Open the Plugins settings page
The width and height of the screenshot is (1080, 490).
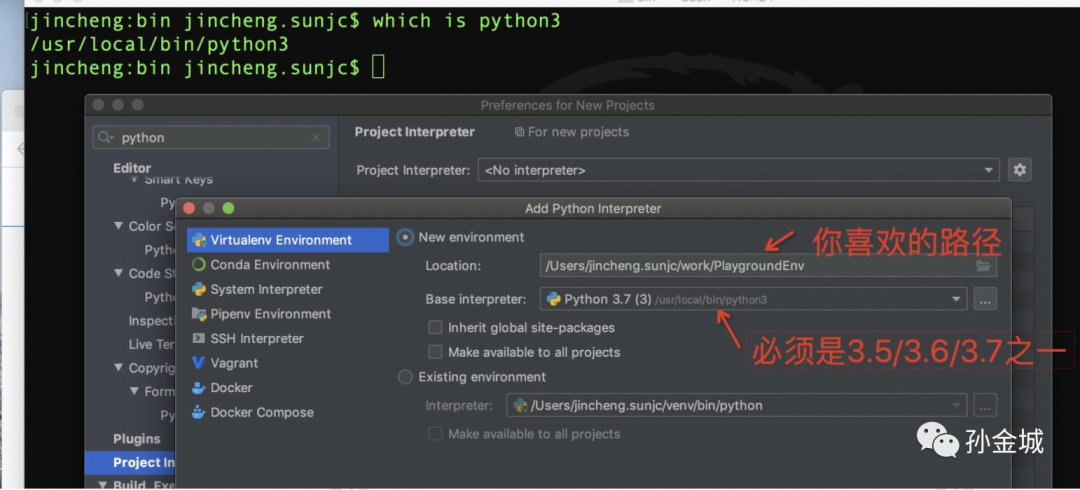point(136,439)
